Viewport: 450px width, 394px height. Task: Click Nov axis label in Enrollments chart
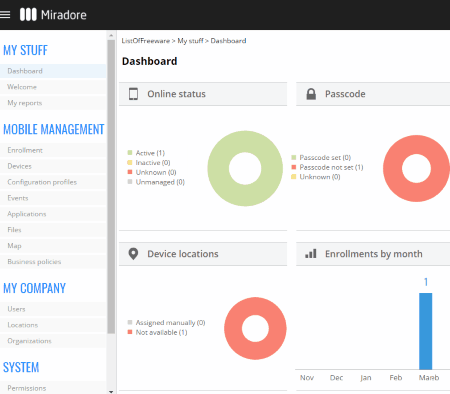click(307, 378)
